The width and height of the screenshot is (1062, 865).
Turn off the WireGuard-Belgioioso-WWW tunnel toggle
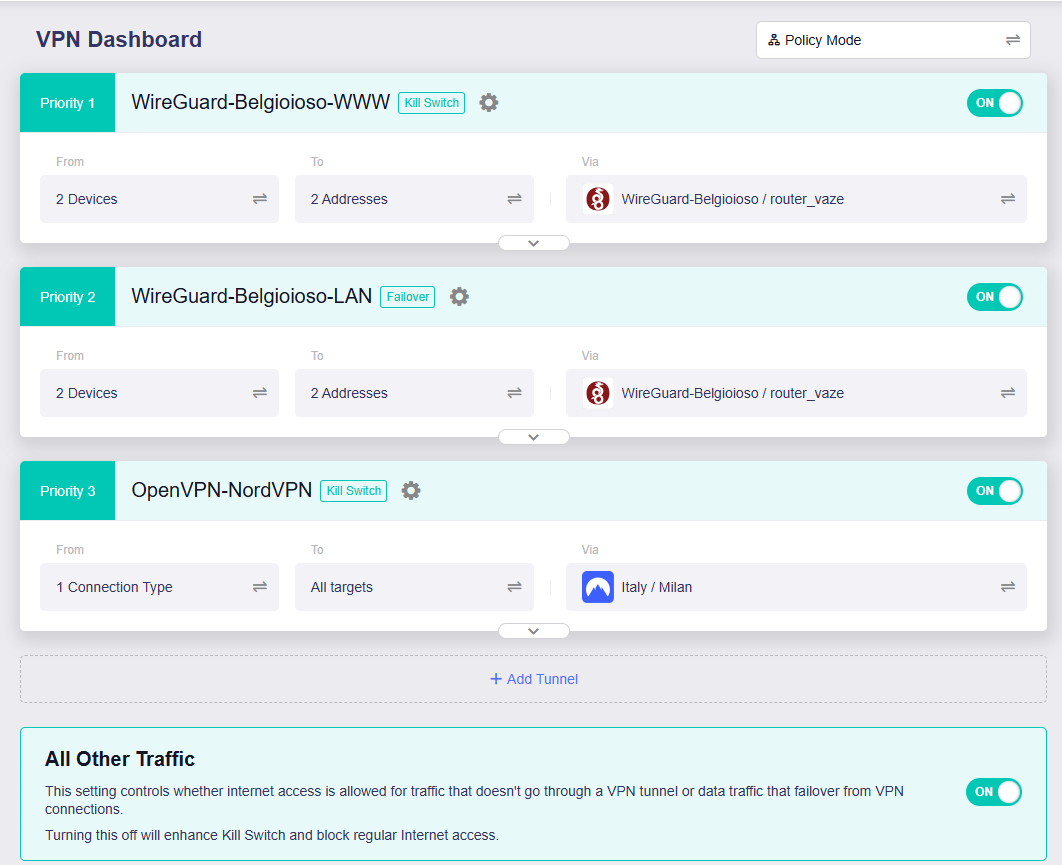[994, 103]
